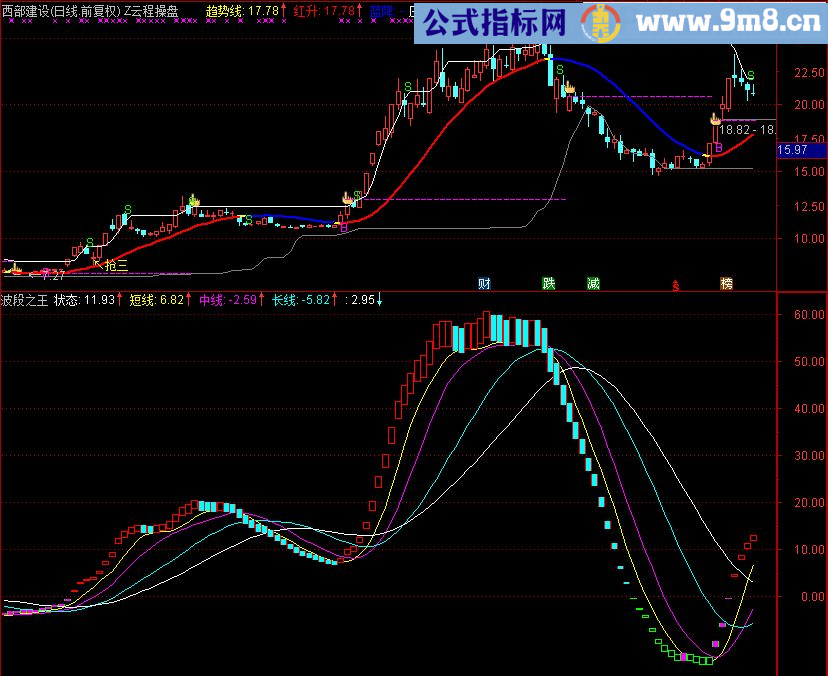
Task: Click the 财 finance info icon
Action: tap(484, 284)
